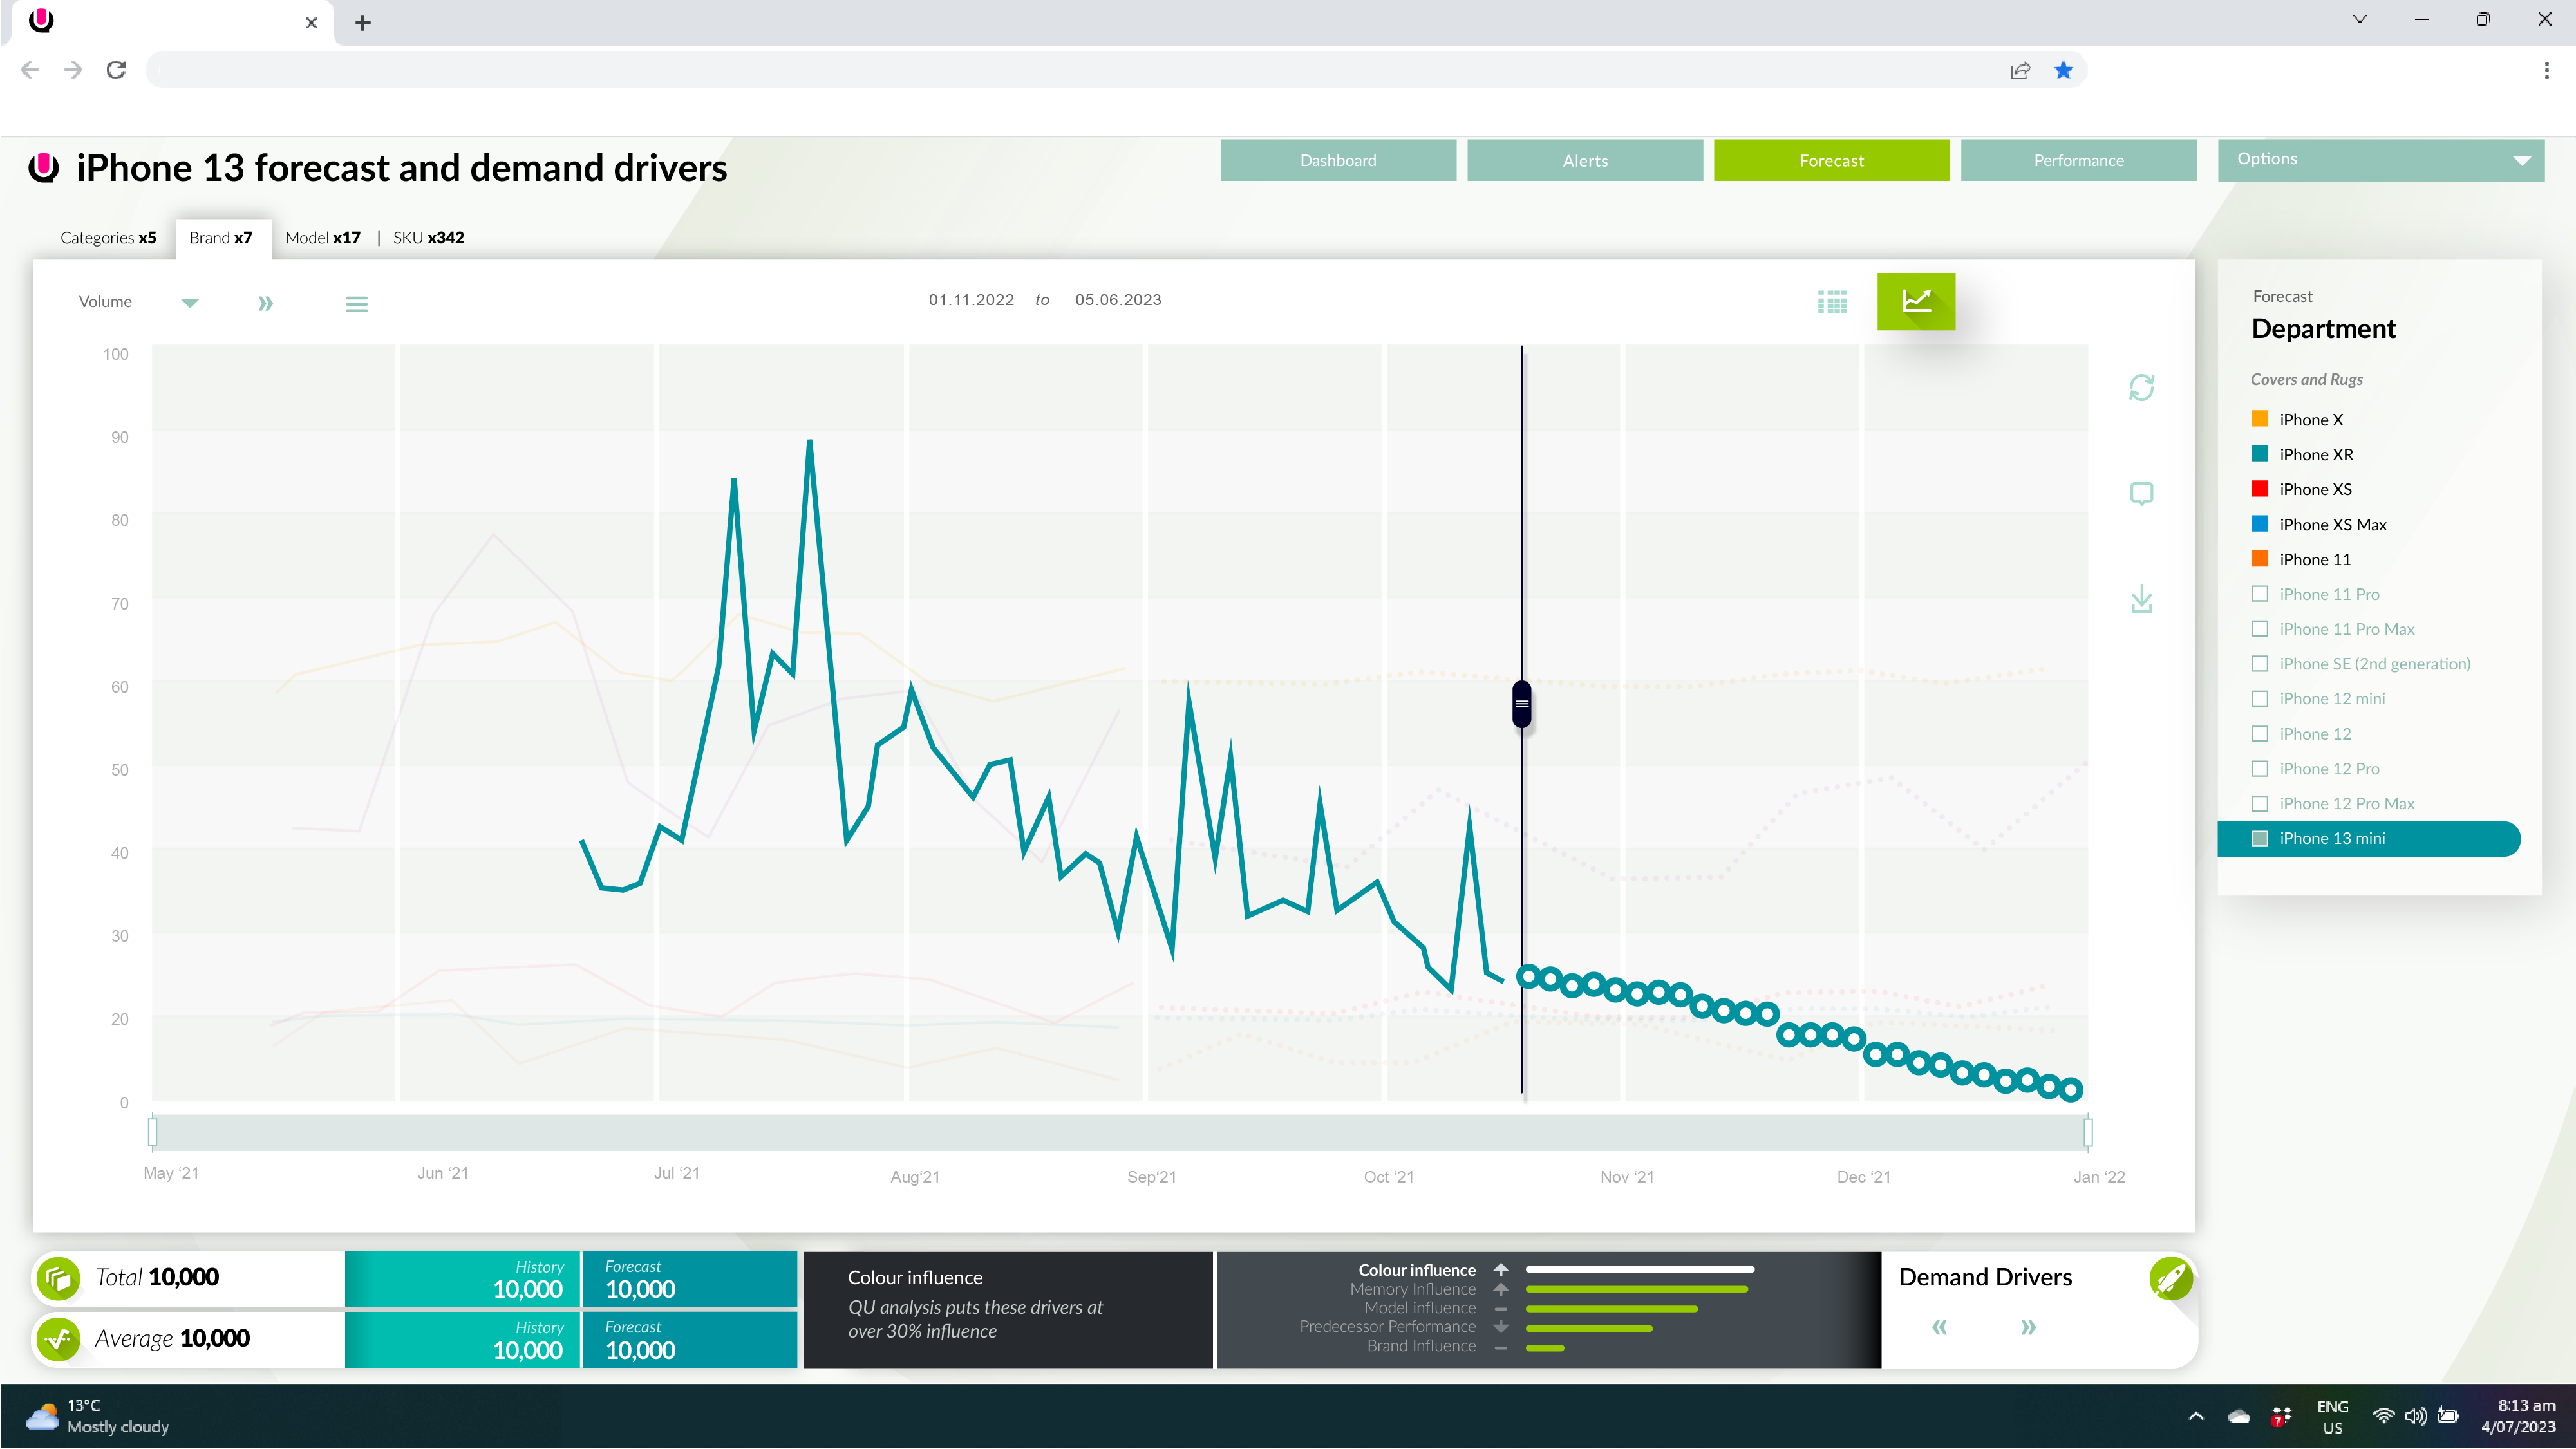Close the current browser tab
This screenshot has height=1449, width=2576.
coord(312,22)
